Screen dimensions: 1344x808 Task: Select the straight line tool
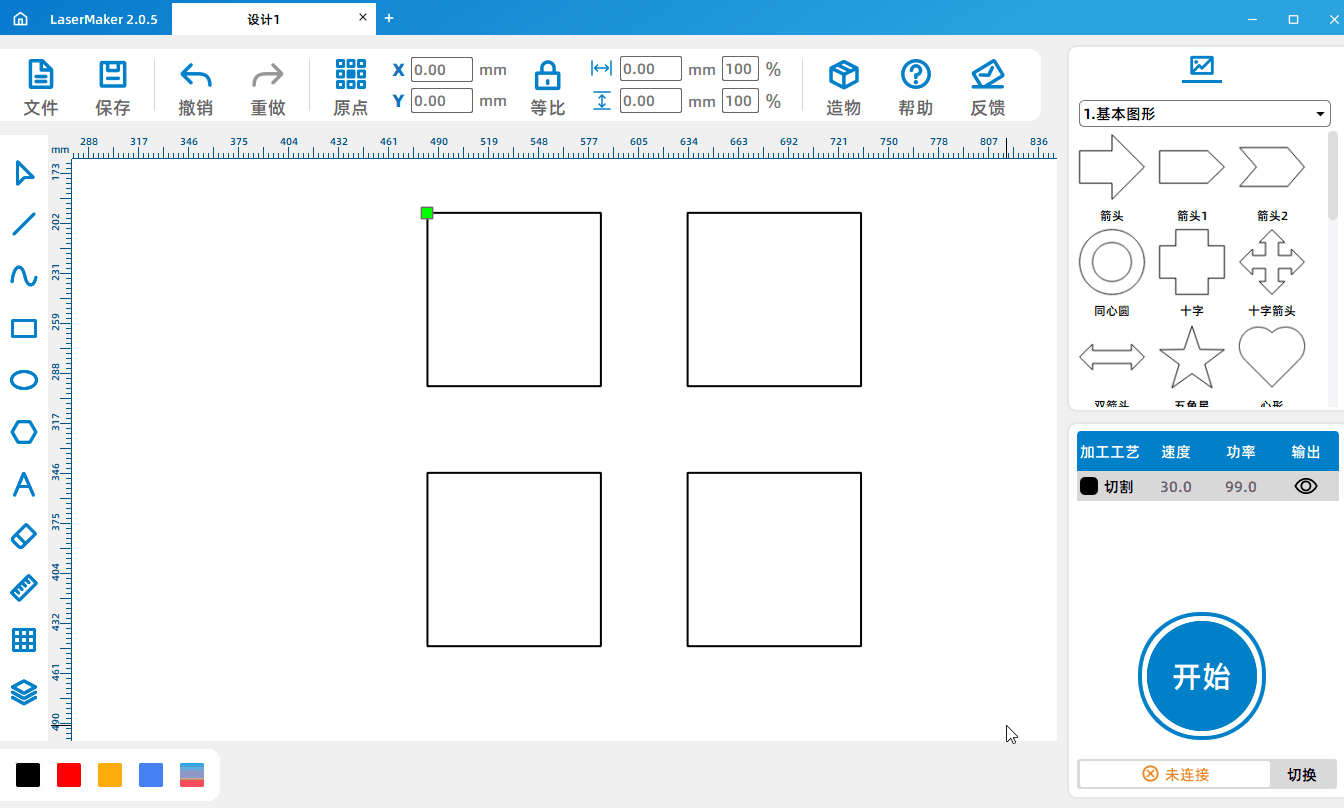pyautogui.click(x=24, y=224)
